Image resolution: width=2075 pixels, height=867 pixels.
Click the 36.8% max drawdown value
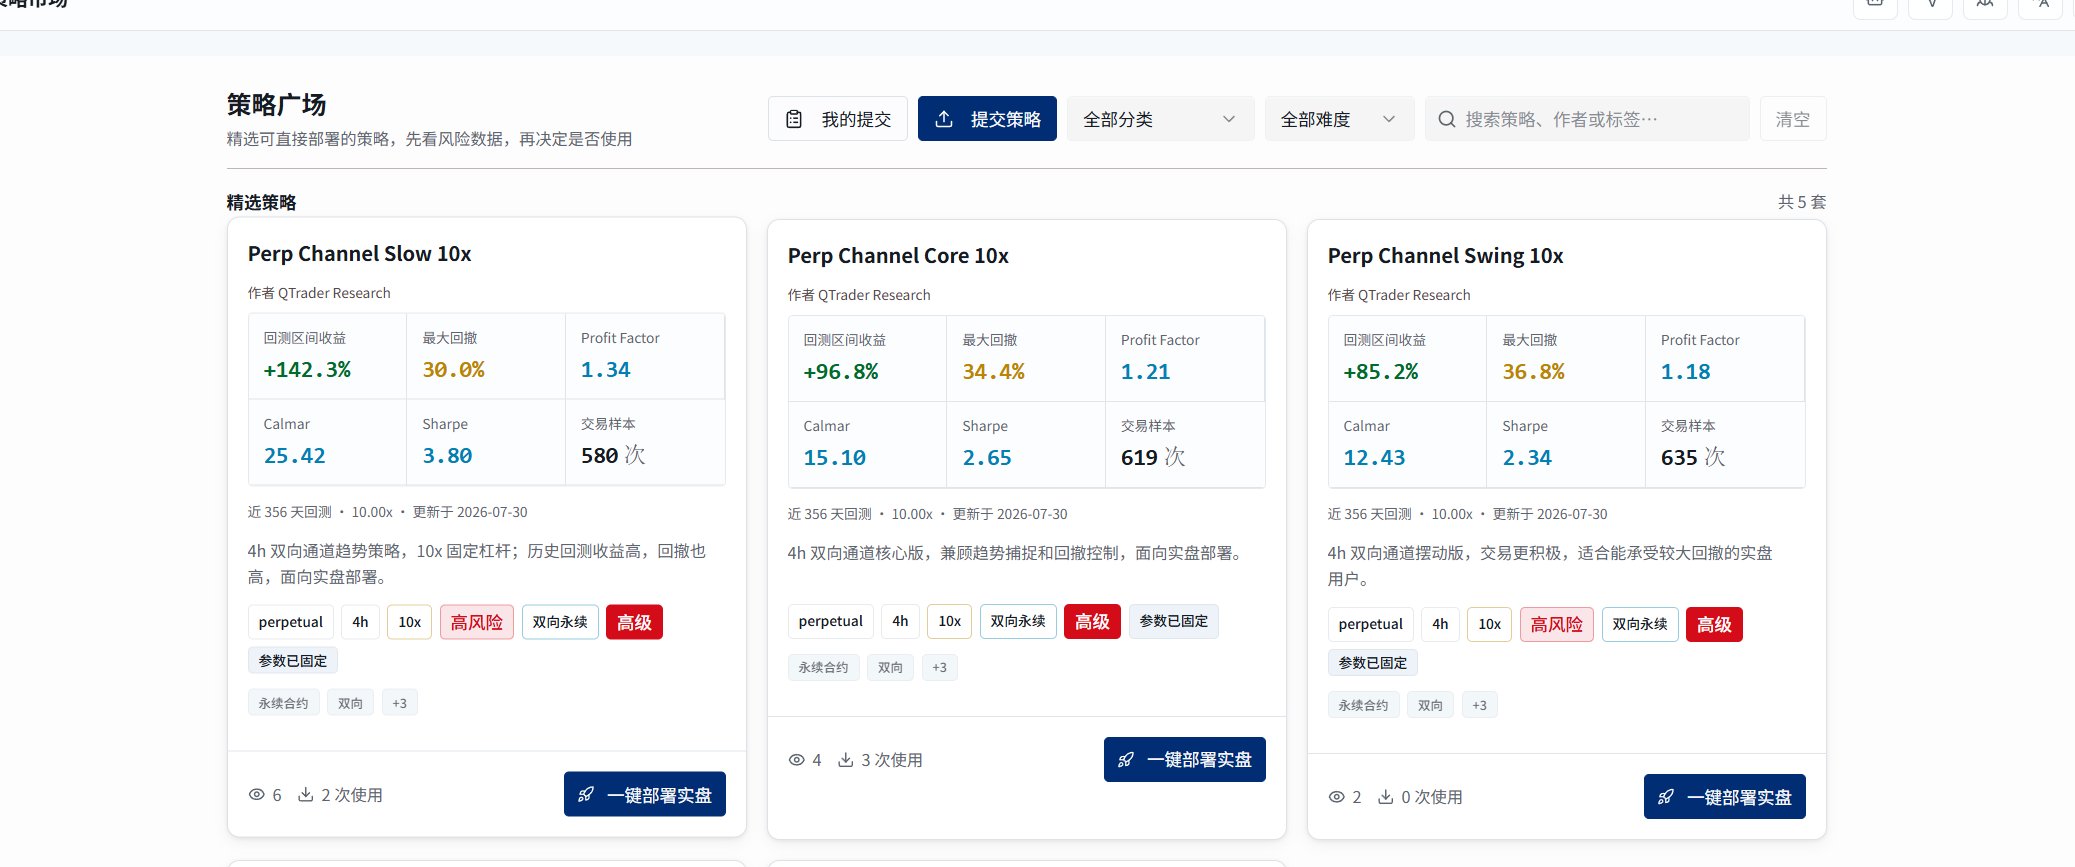click(1533, 372)
